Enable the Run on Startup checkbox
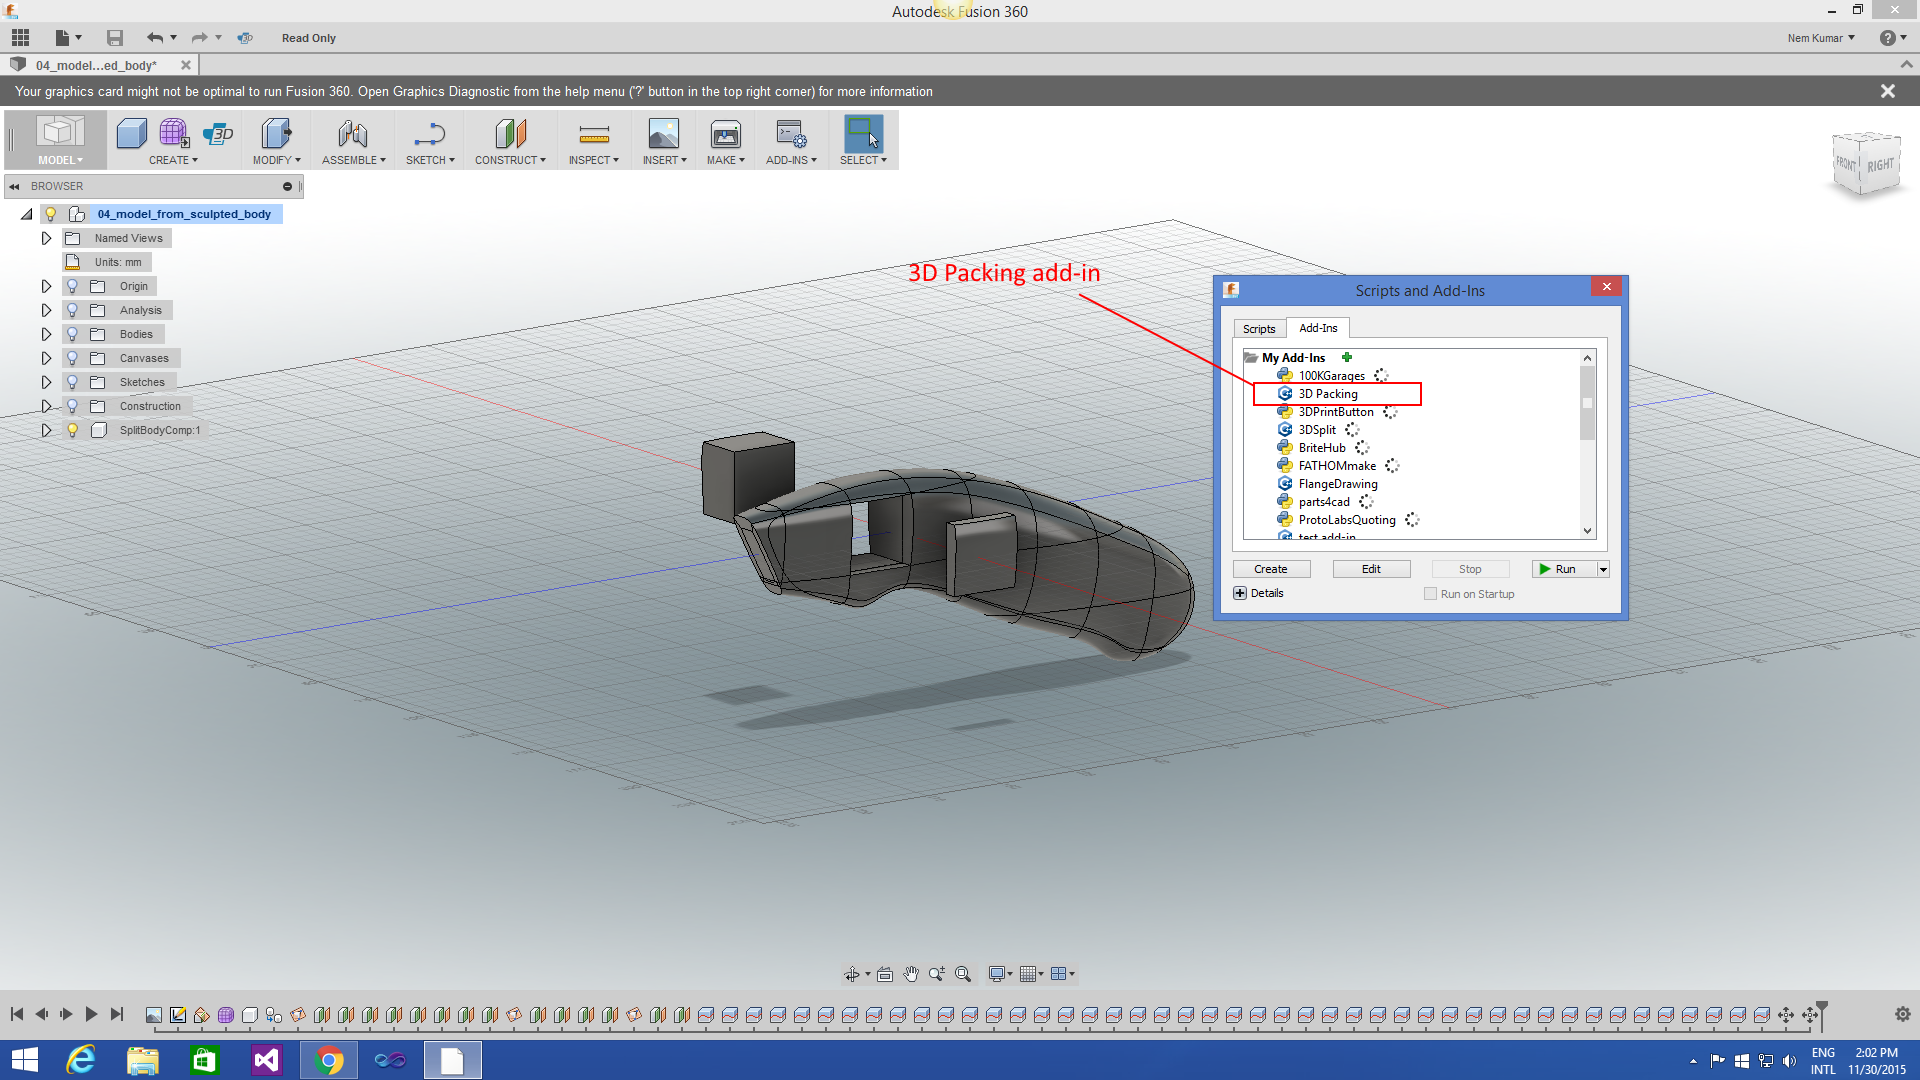This screenshot has width=1920, height=1080. pos(1430,594)
